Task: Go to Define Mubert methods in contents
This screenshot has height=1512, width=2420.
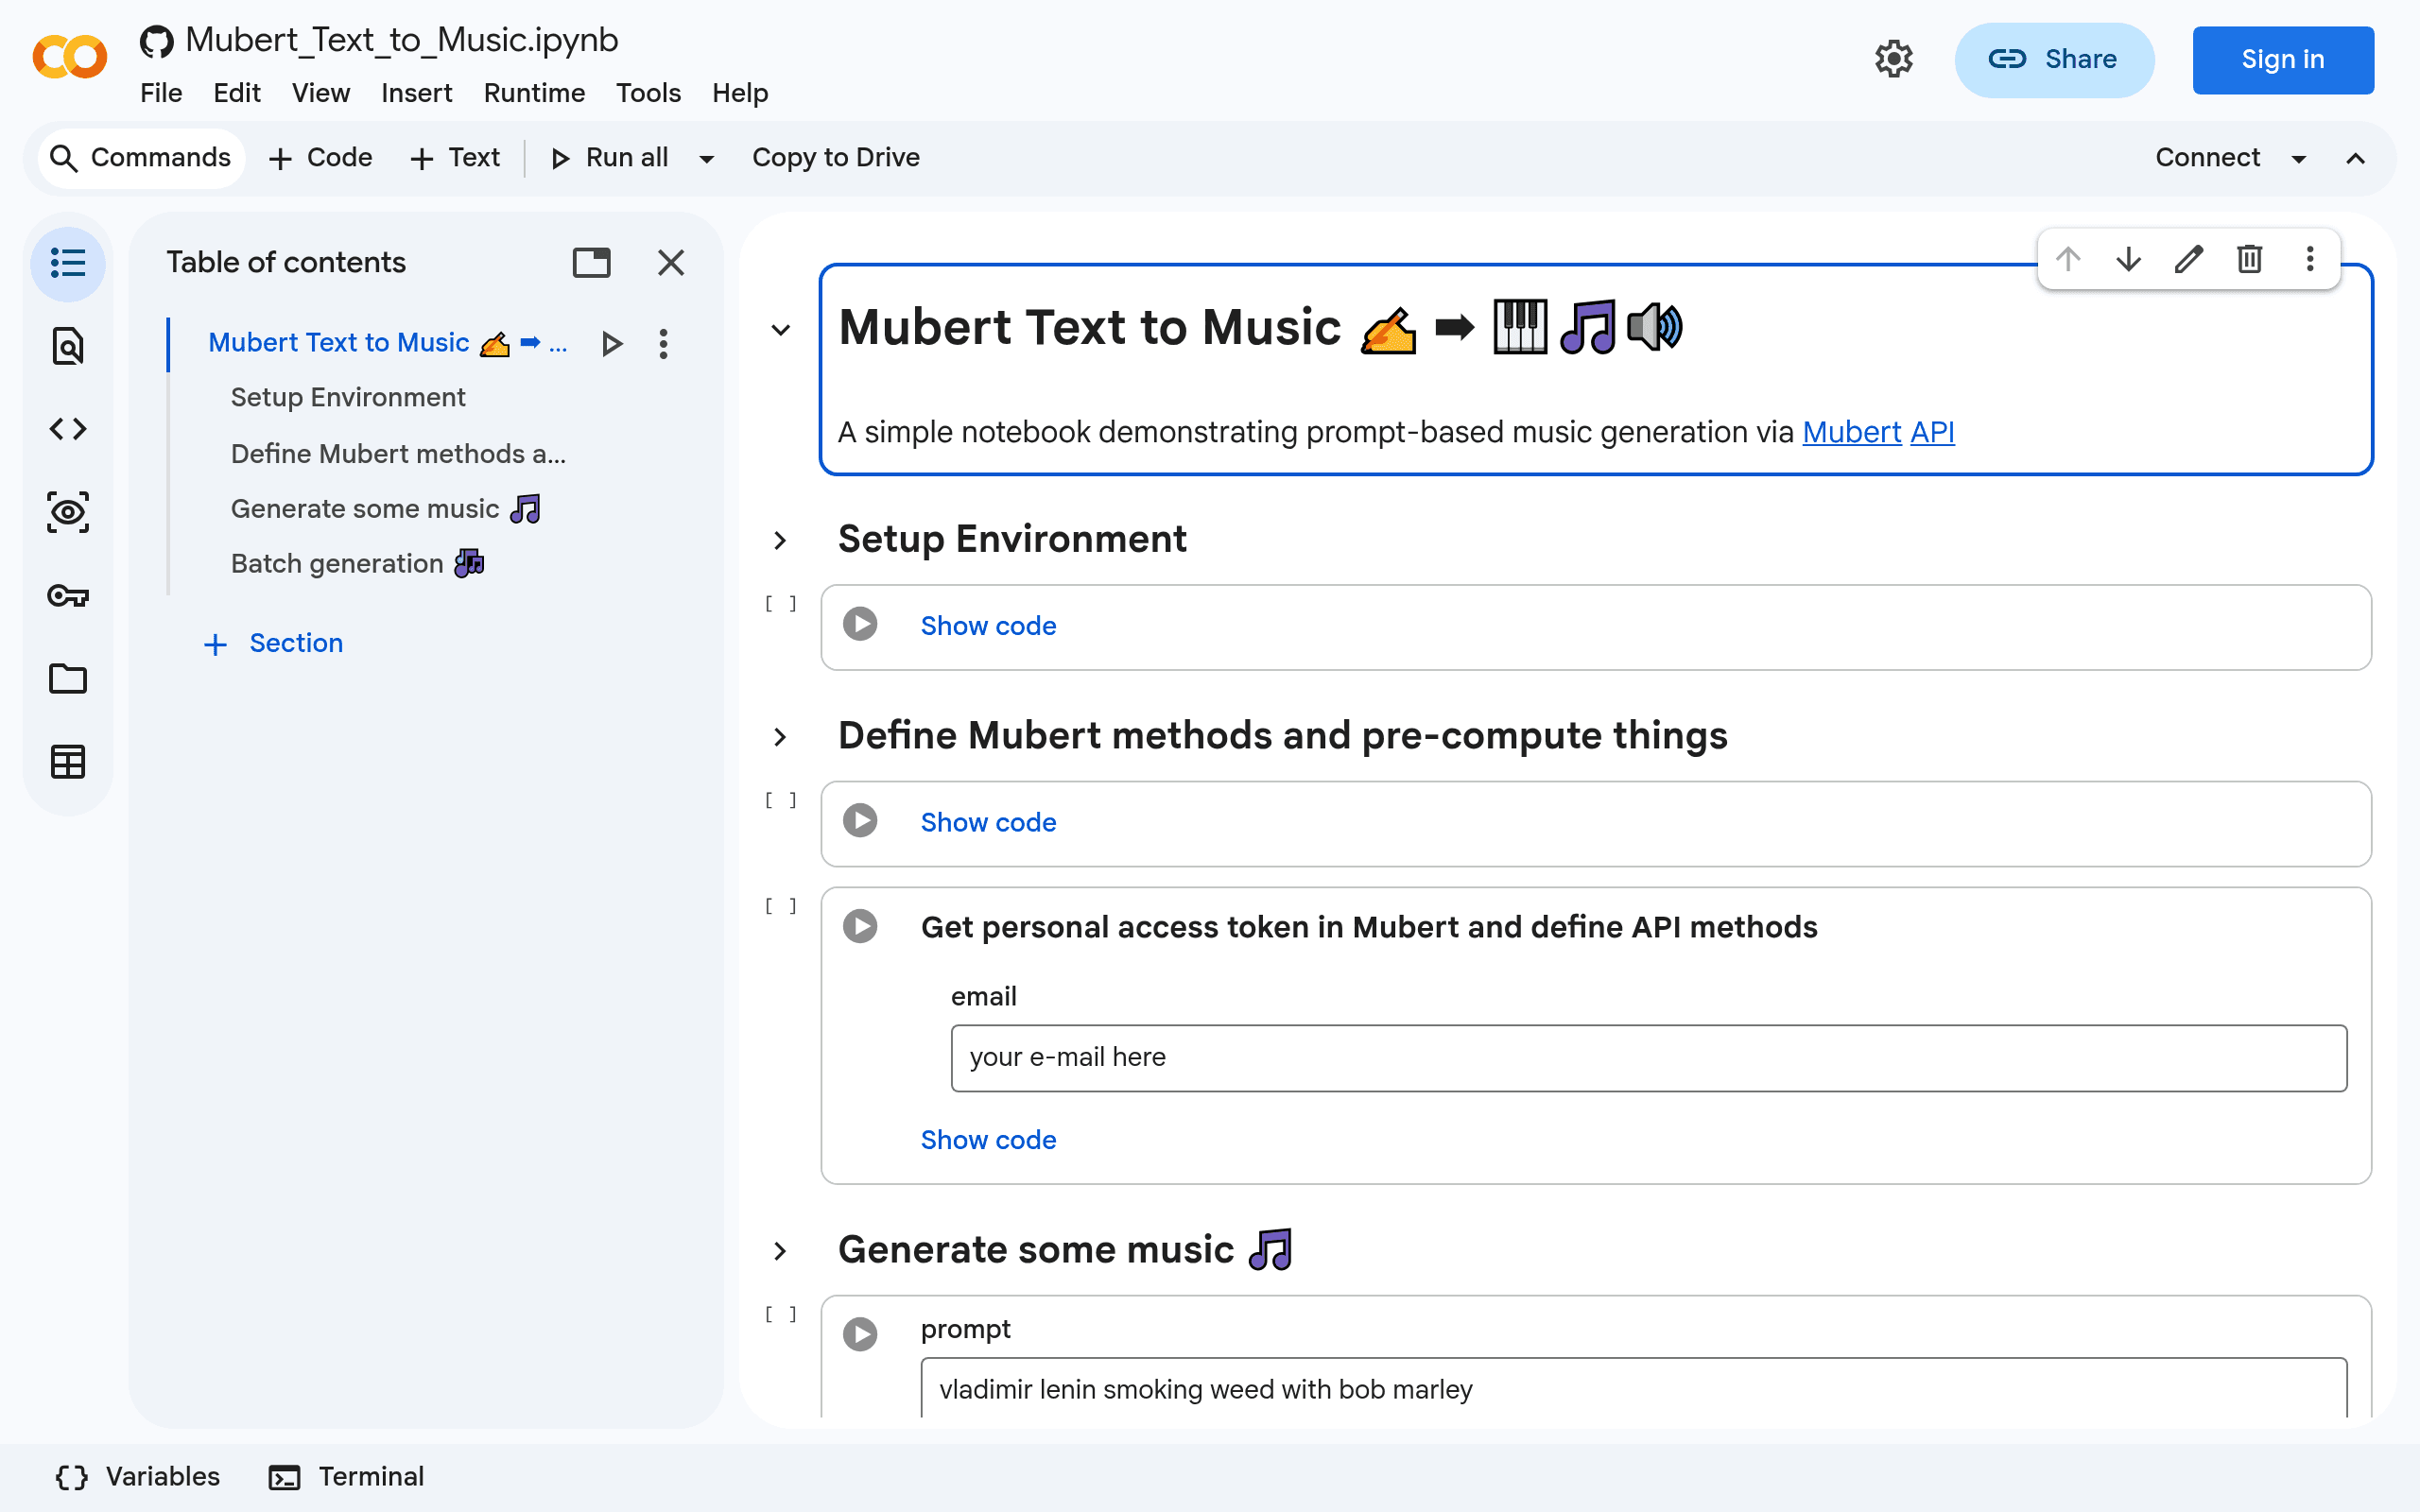Action: pos(398,454)
